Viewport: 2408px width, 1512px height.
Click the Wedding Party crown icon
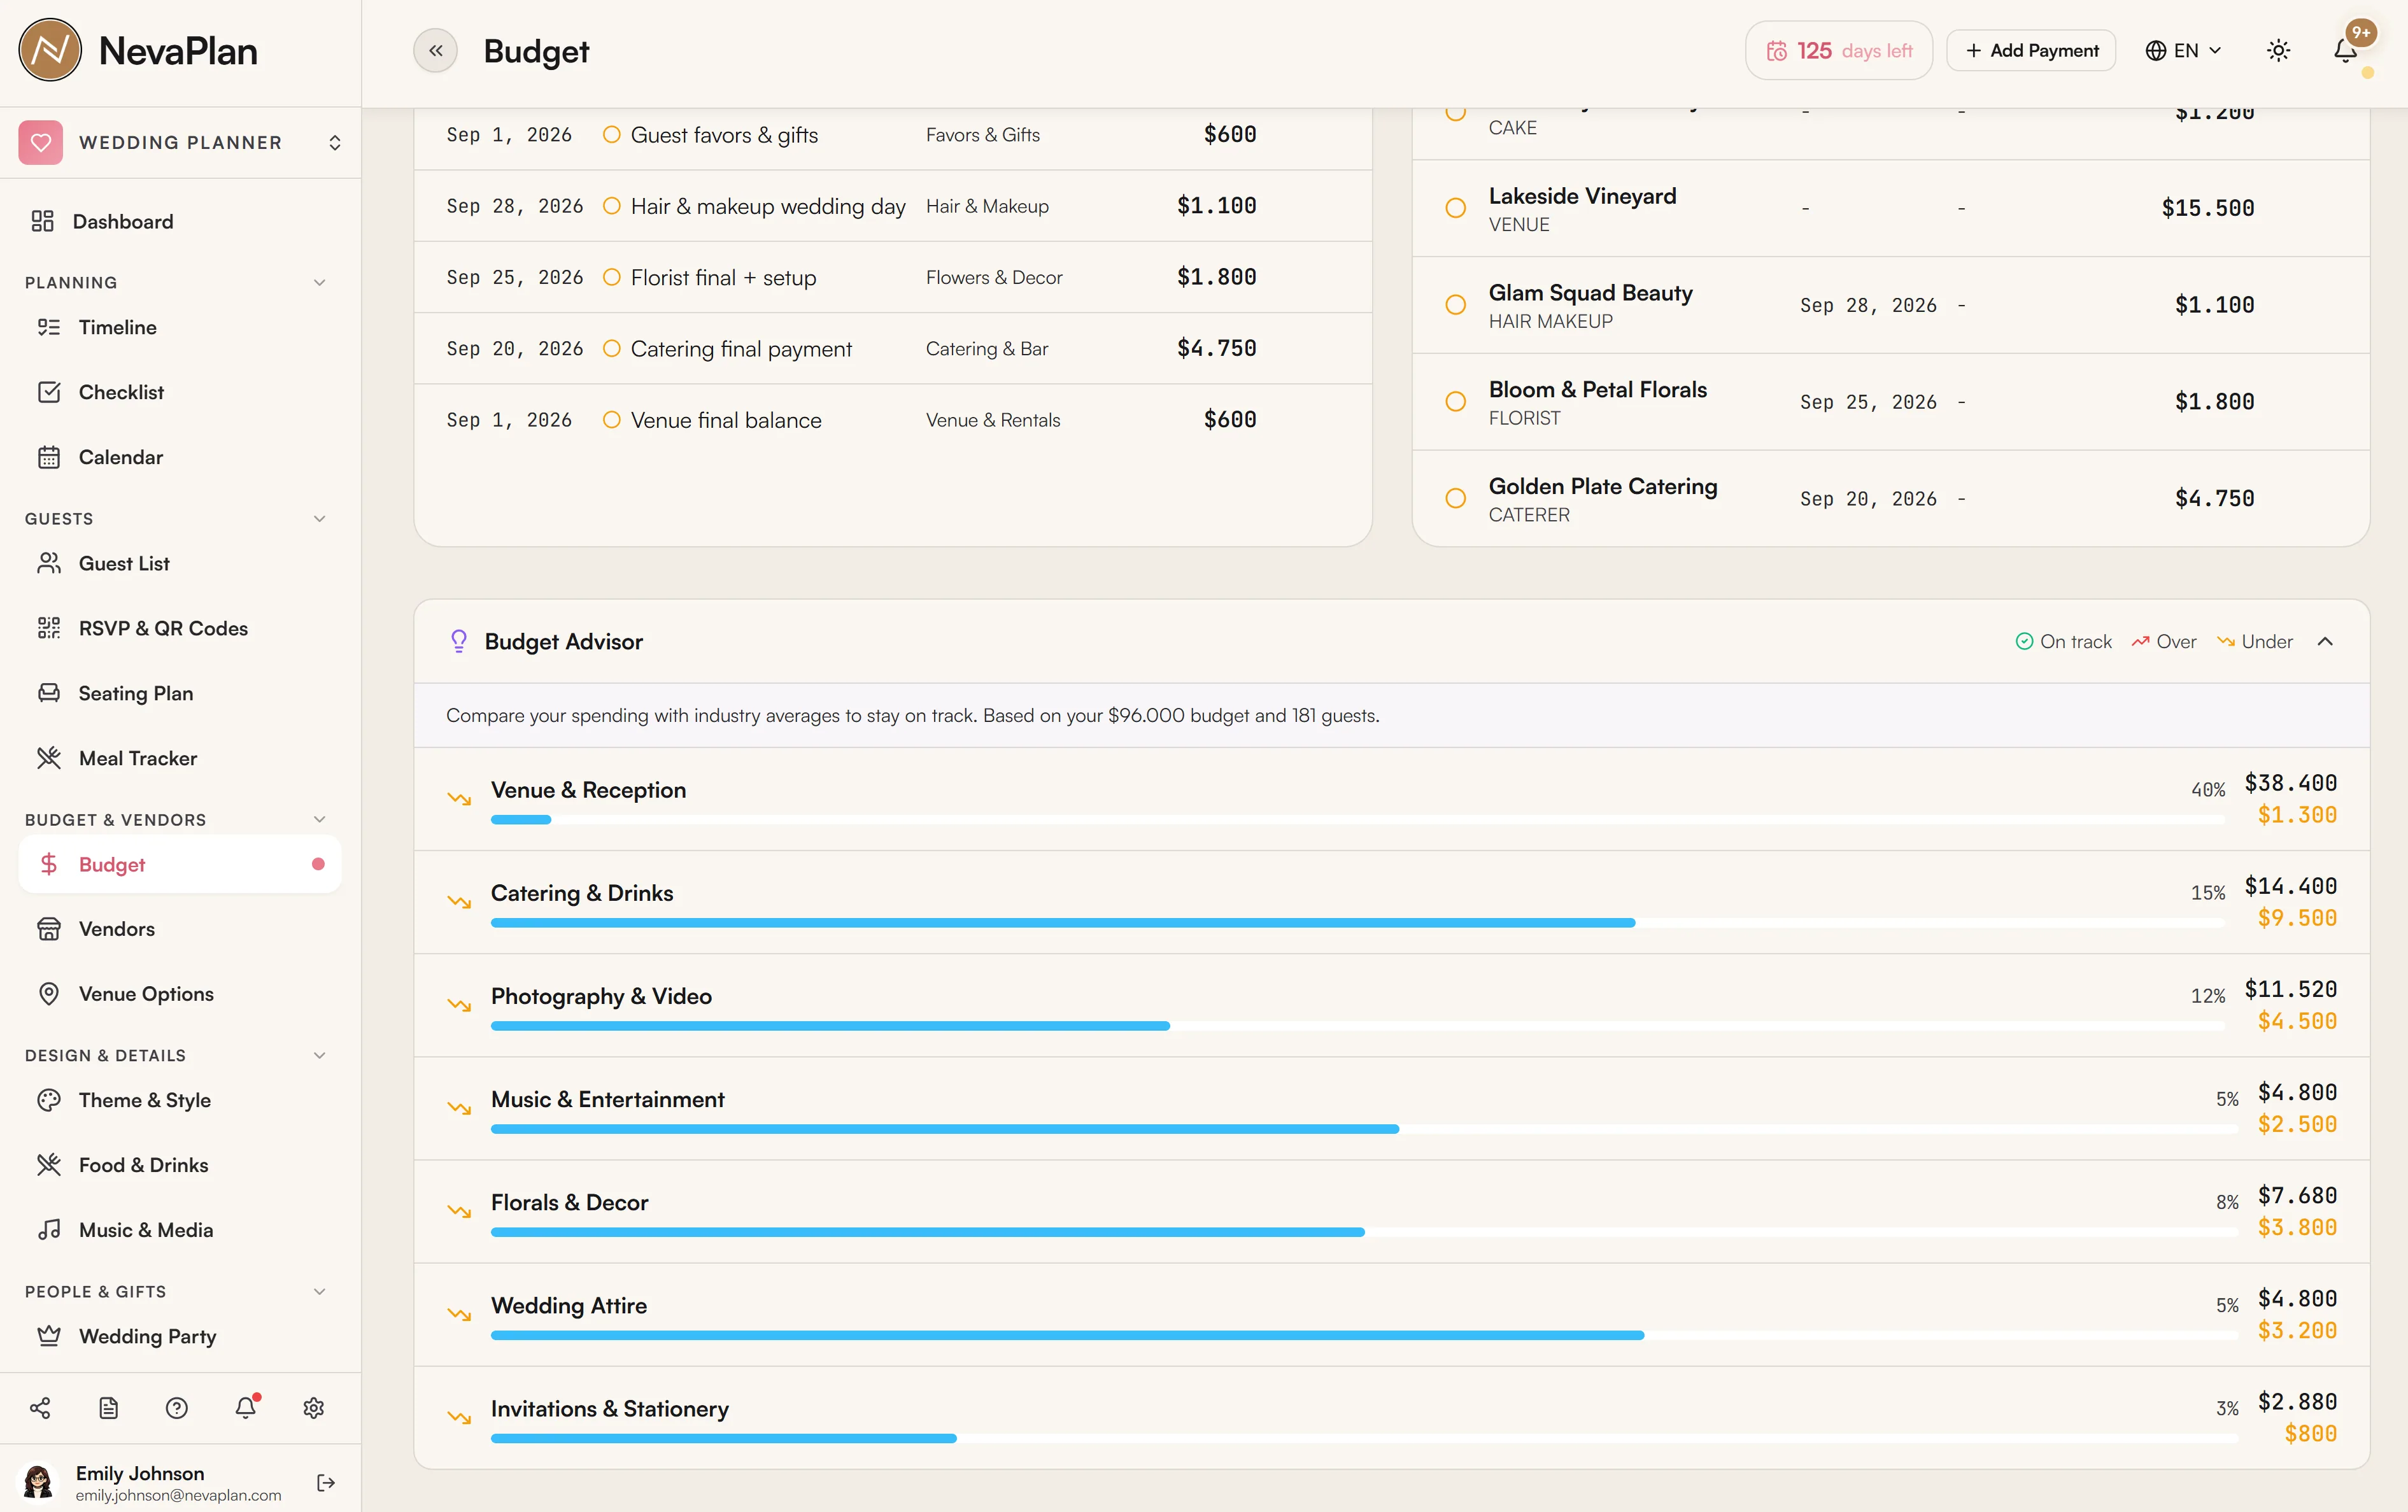[x=49, y=1337]
